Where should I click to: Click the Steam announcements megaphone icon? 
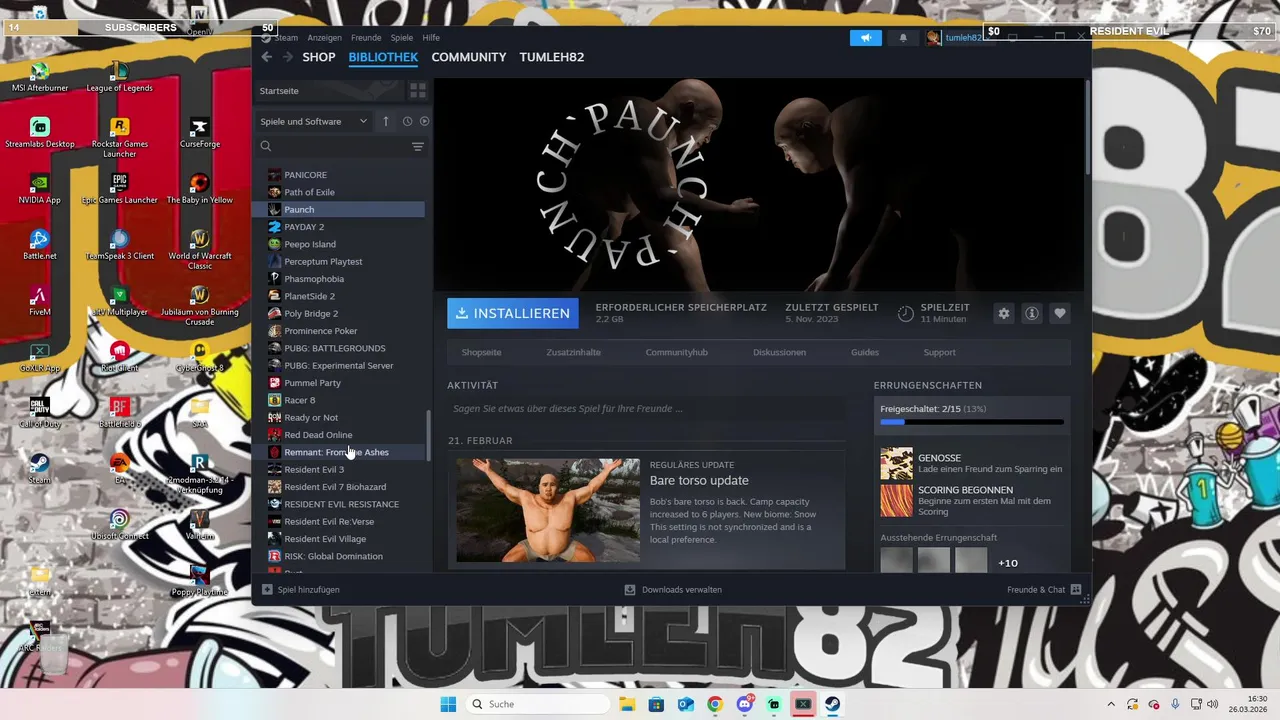click(866, 38)
